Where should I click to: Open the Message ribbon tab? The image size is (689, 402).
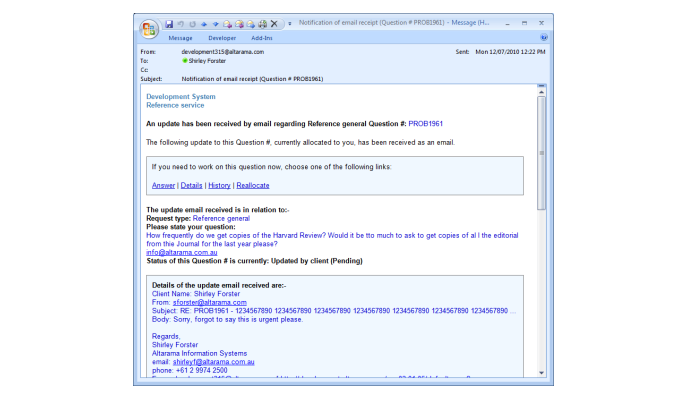(180, 38)
